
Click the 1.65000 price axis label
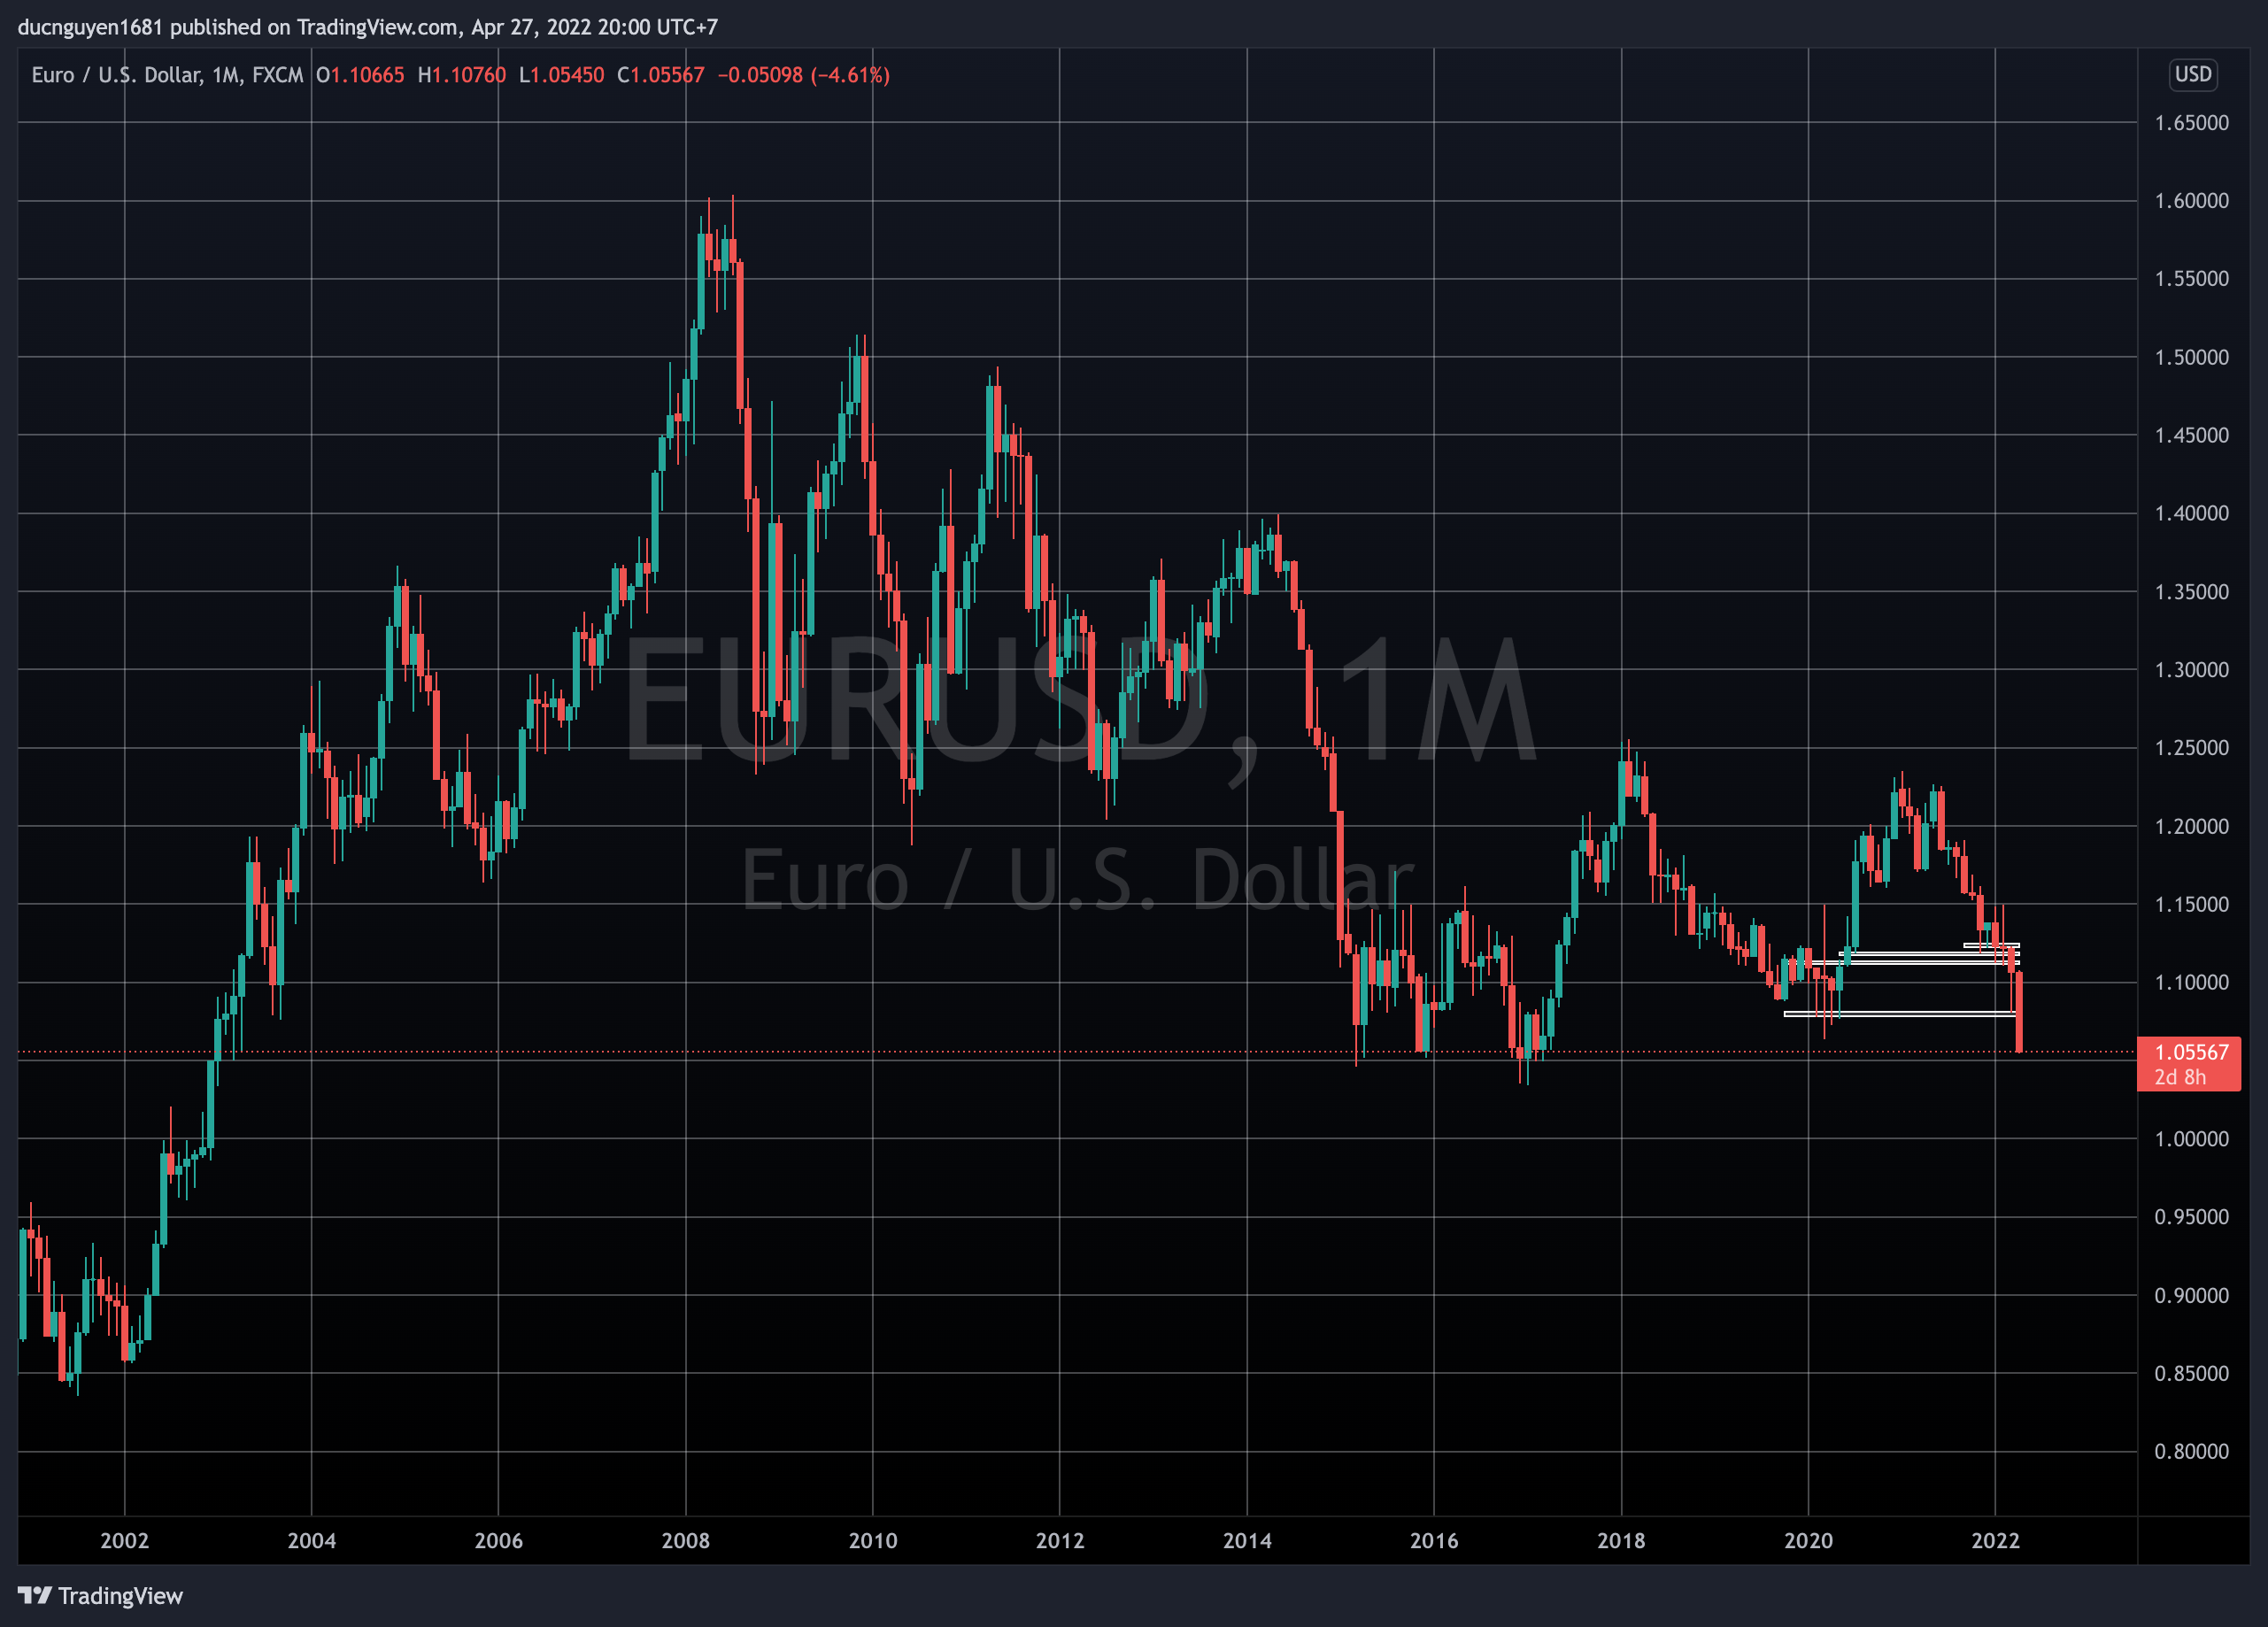tap(2191, 123)
